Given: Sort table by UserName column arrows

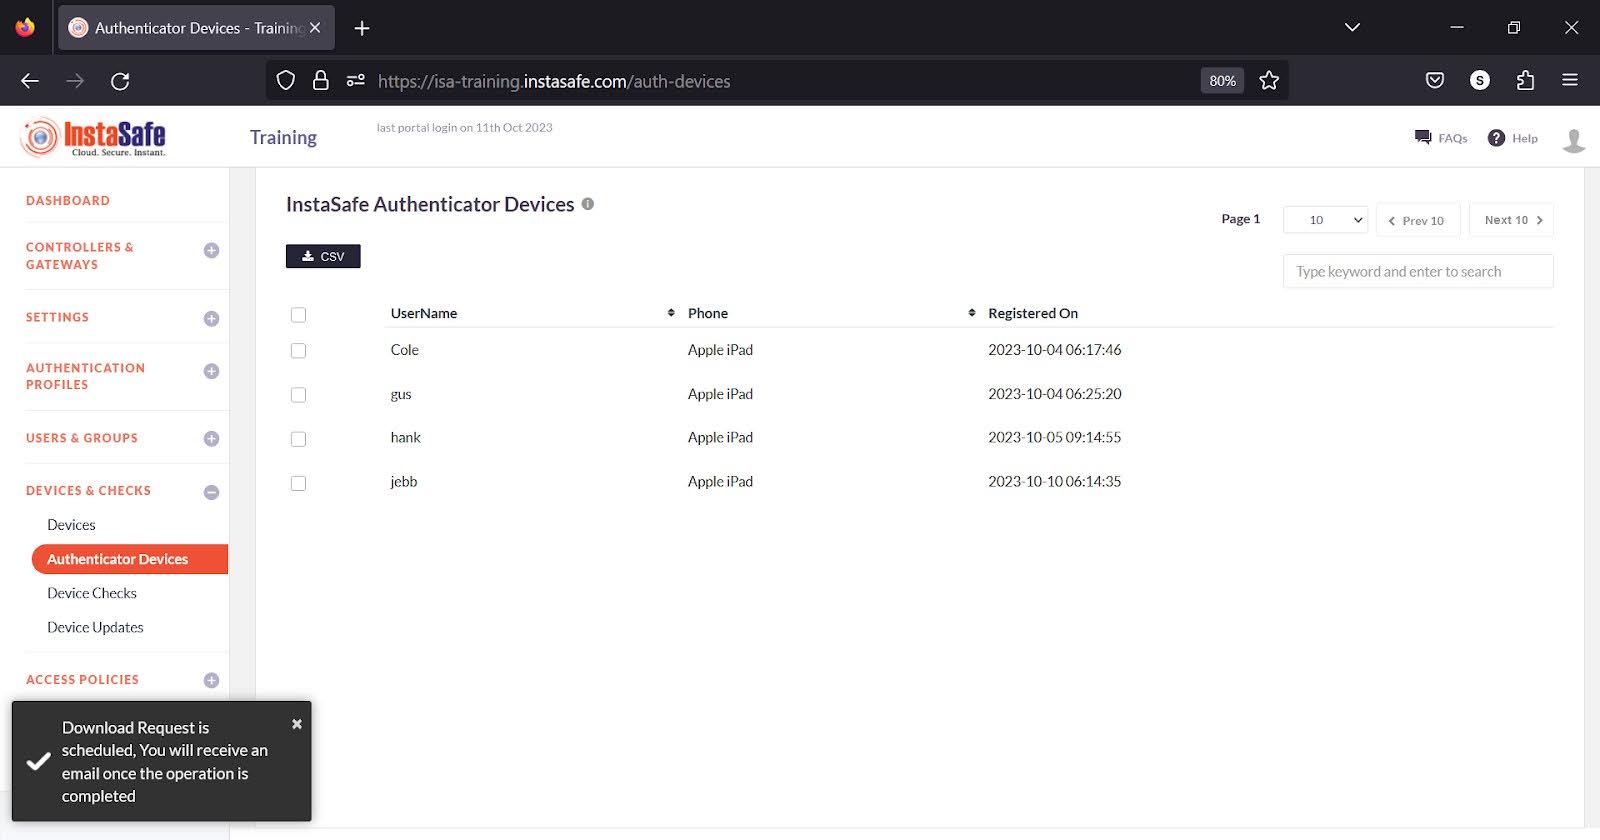Looking at the screenshot, I should click(x=671, y=313).
